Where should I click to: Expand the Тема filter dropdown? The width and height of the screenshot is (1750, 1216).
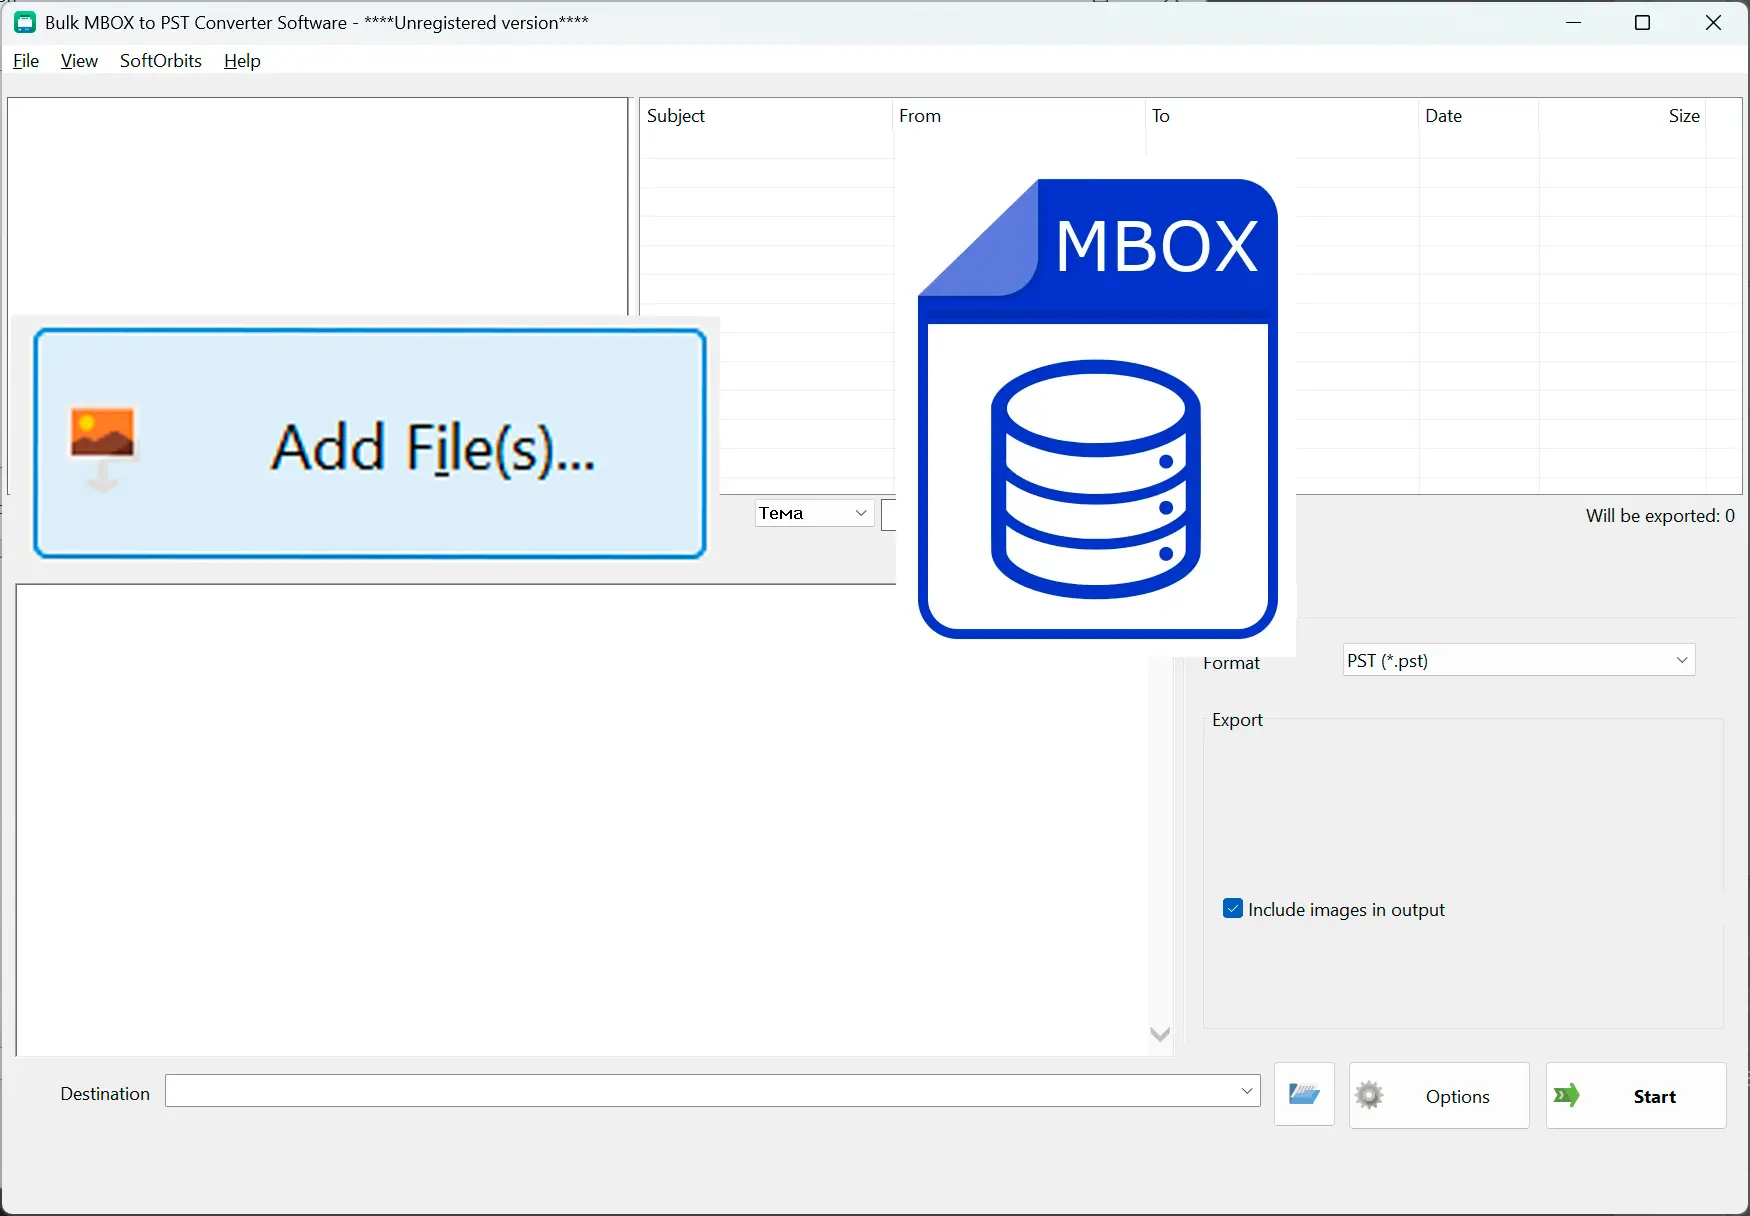814,513
